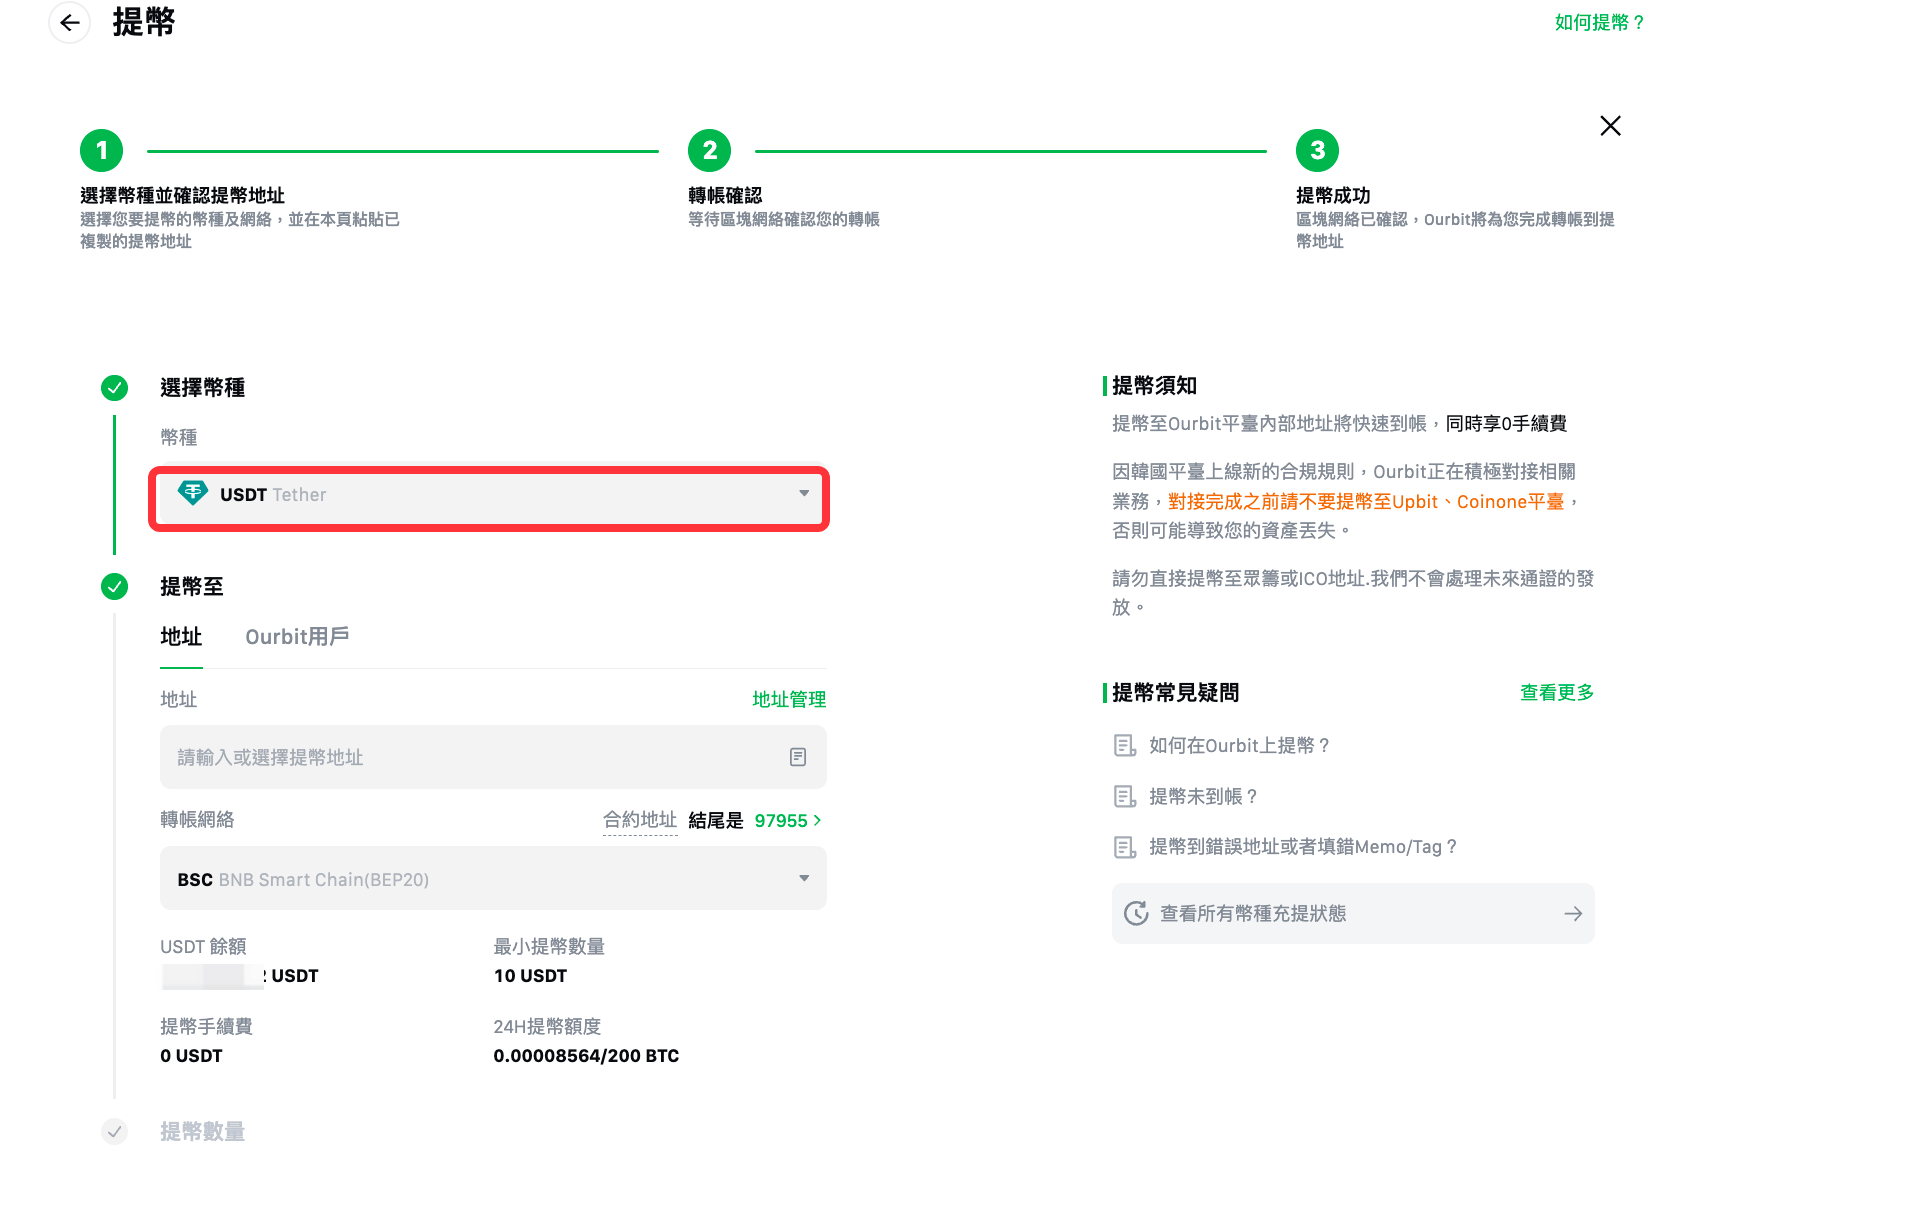Click the clock refresh icon in 查看所有幣種充提狀態
The height and width of the screenshot is (1220, 1926).
pyautogui.click(x=1136, y=913)
